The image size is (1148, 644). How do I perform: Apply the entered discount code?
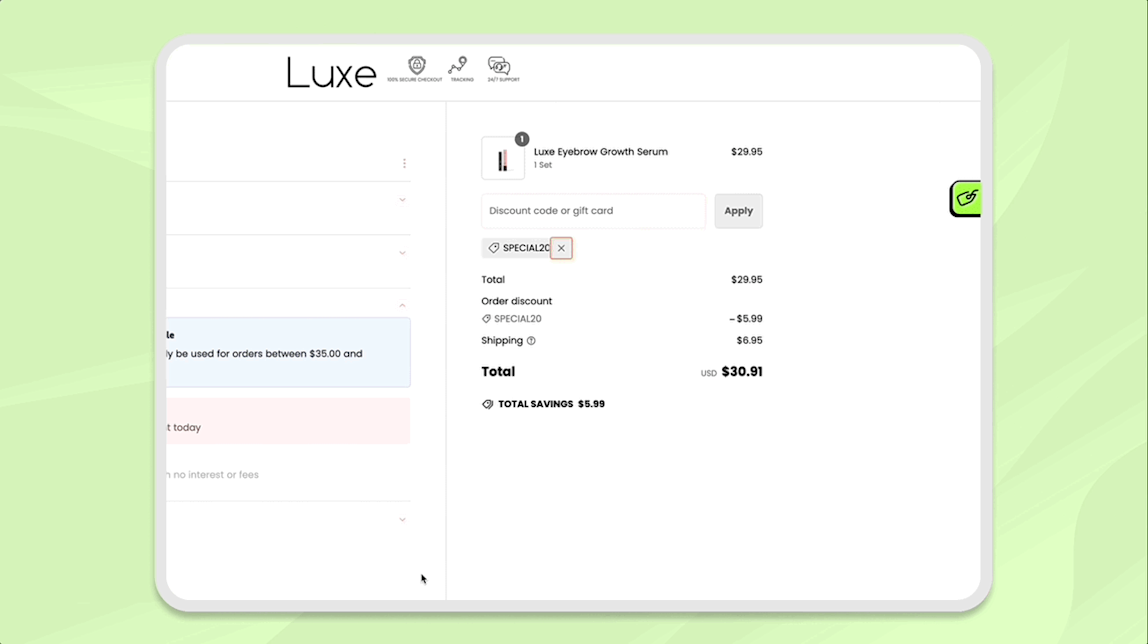738,211
